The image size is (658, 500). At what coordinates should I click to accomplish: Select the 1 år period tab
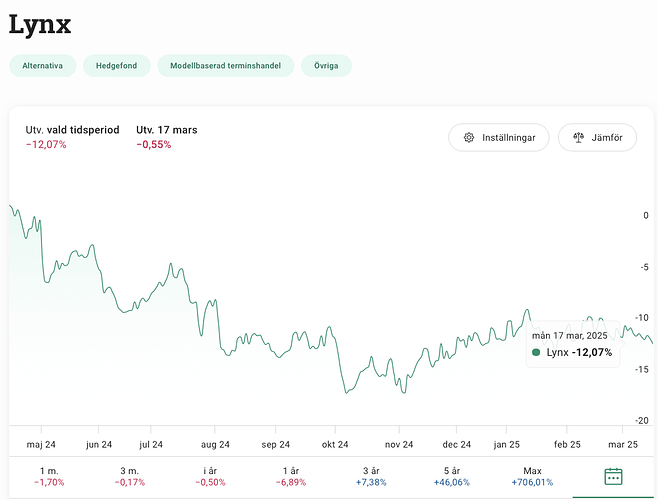(x=291, y=476)
